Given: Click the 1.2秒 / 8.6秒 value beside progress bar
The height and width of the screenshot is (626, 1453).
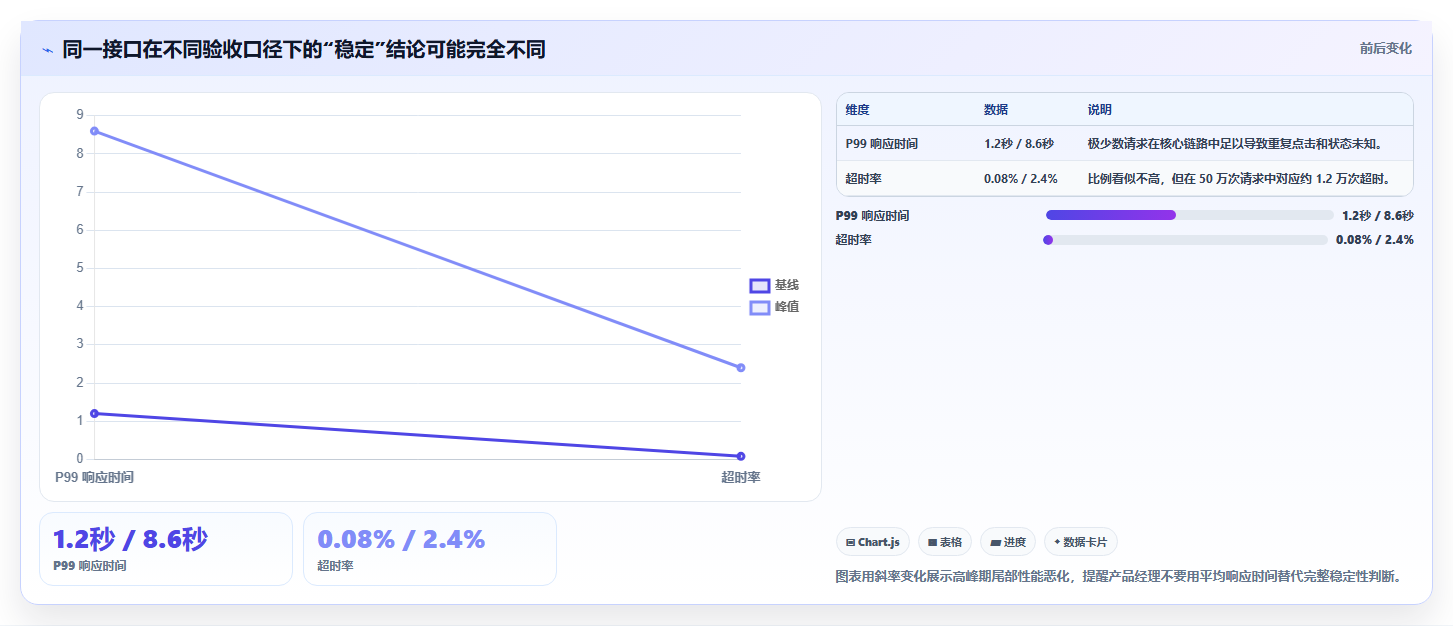Looking at the screenshot, I should click(x=1378, y=215).
